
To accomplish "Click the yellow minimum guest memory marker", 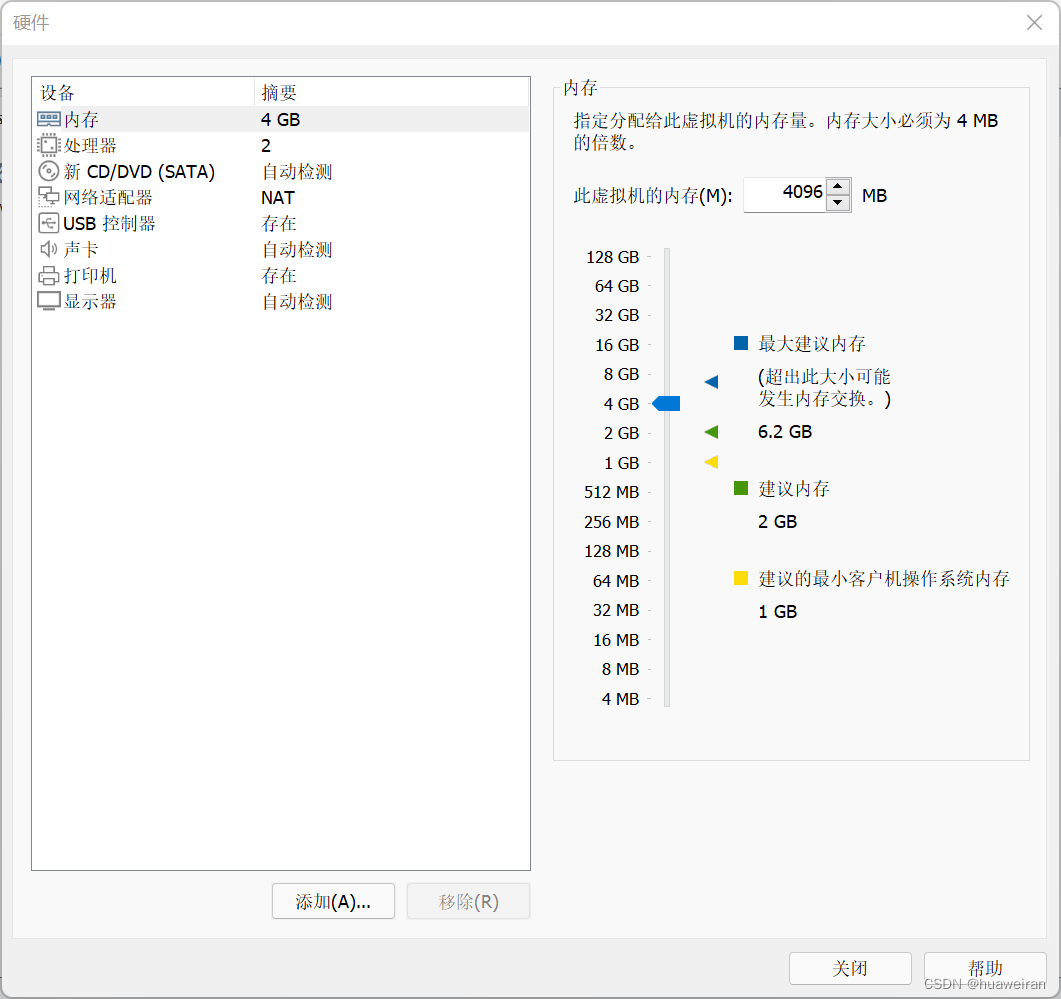I will (x=711, y=462).
